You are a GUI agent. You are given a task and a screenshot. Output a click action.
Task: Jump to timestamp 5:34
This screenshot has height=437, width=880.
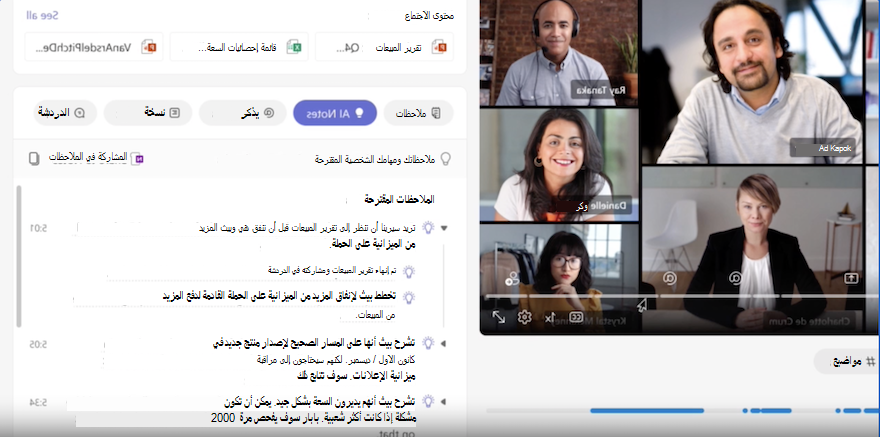pos(39,402)
